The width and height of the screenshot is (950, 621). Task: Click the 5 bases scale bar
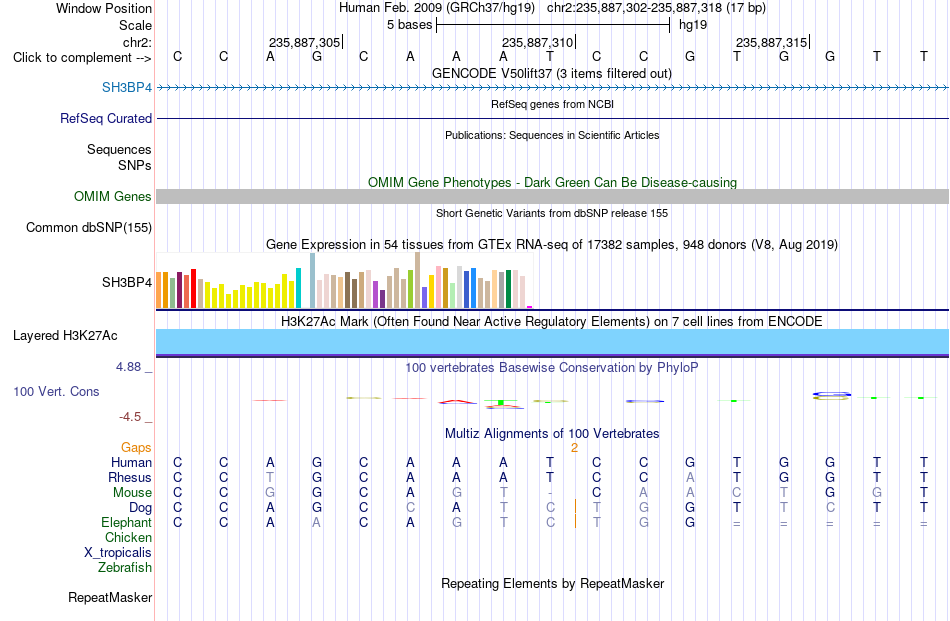point(553,25)
